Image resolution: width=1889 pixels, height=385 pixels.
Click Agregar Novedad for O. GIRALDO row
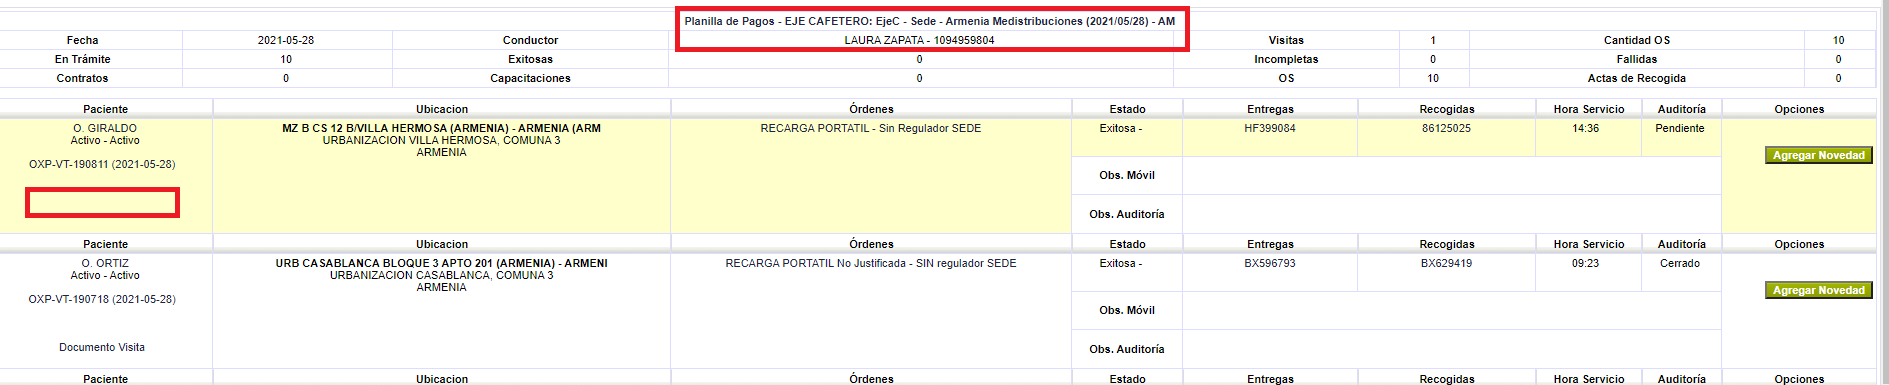(x=1818, y=155)
